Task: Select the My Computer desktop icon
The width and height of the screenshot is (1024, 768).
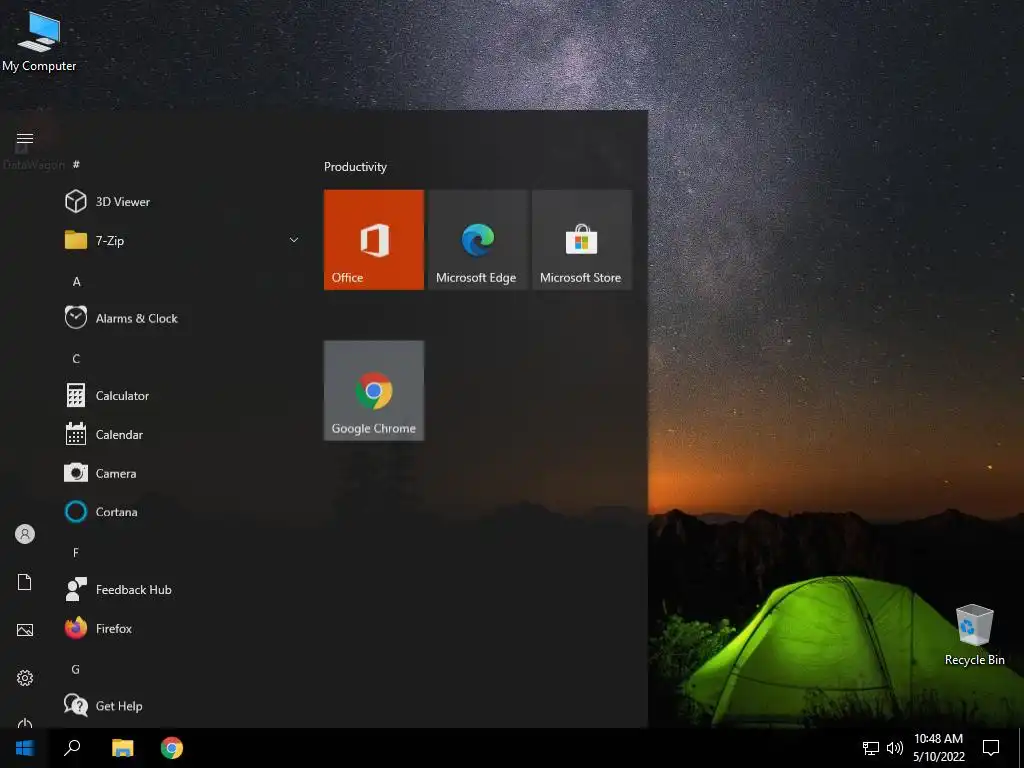Action: 39,42
